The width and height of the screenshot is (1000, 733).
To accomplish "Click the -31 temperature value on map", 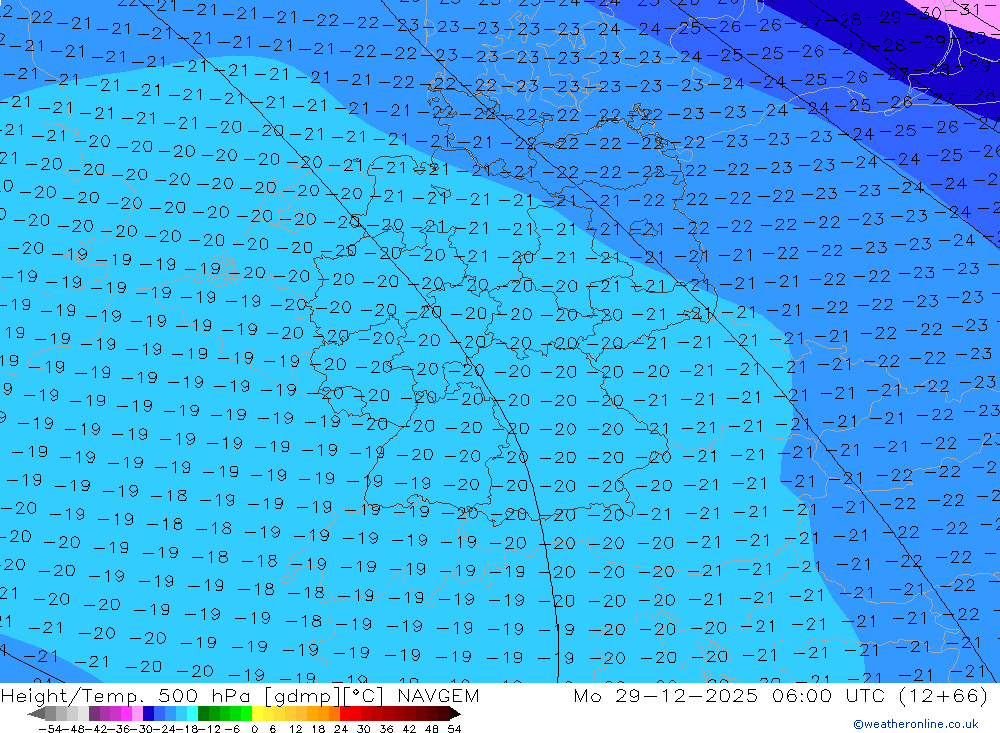I will coord(967,10).
